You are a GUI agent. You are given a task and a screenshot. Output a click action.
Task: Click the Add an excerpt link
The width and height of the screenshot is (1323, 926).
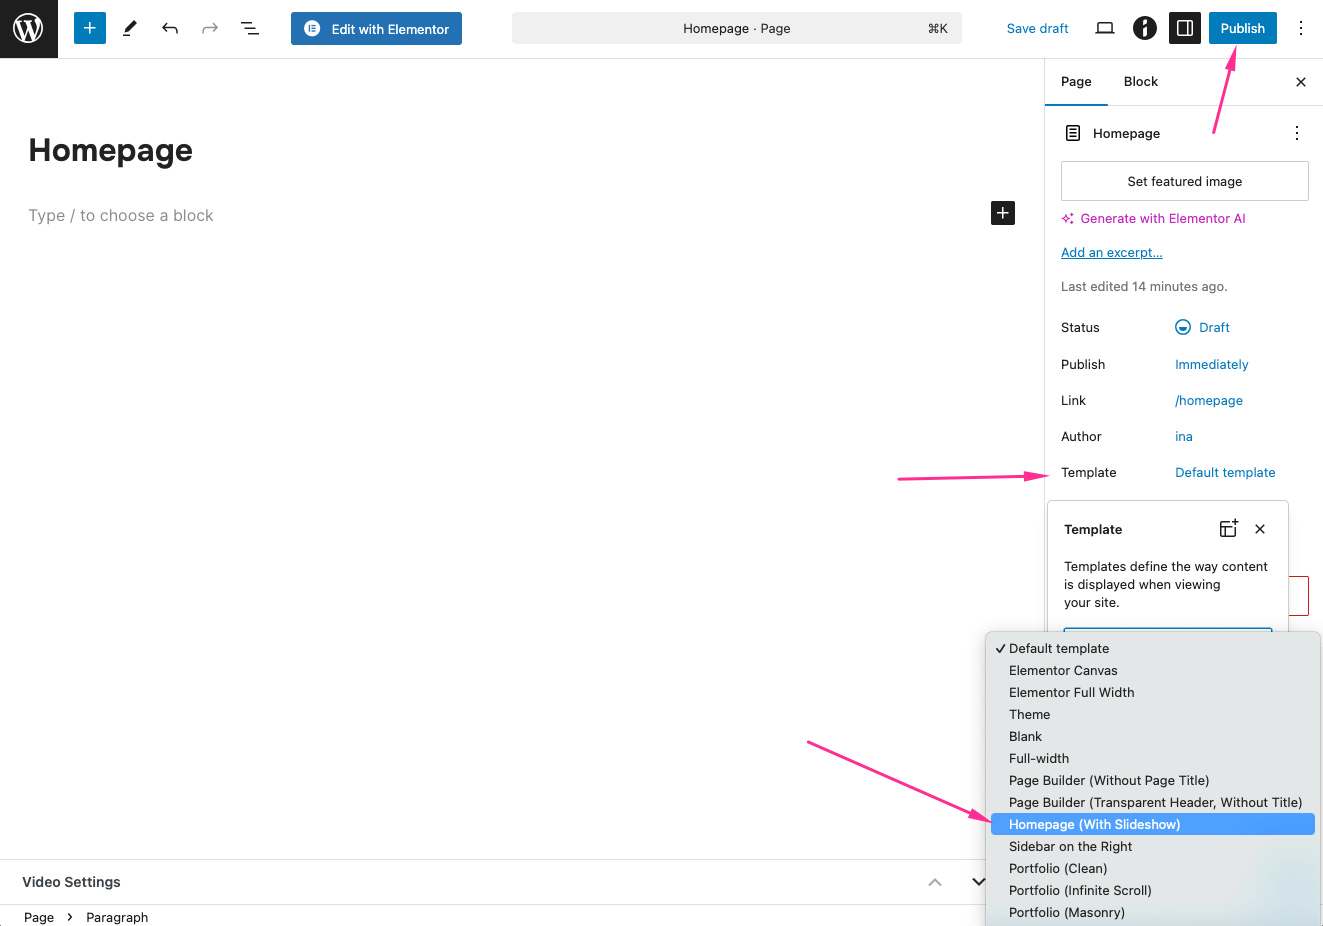1111,253
